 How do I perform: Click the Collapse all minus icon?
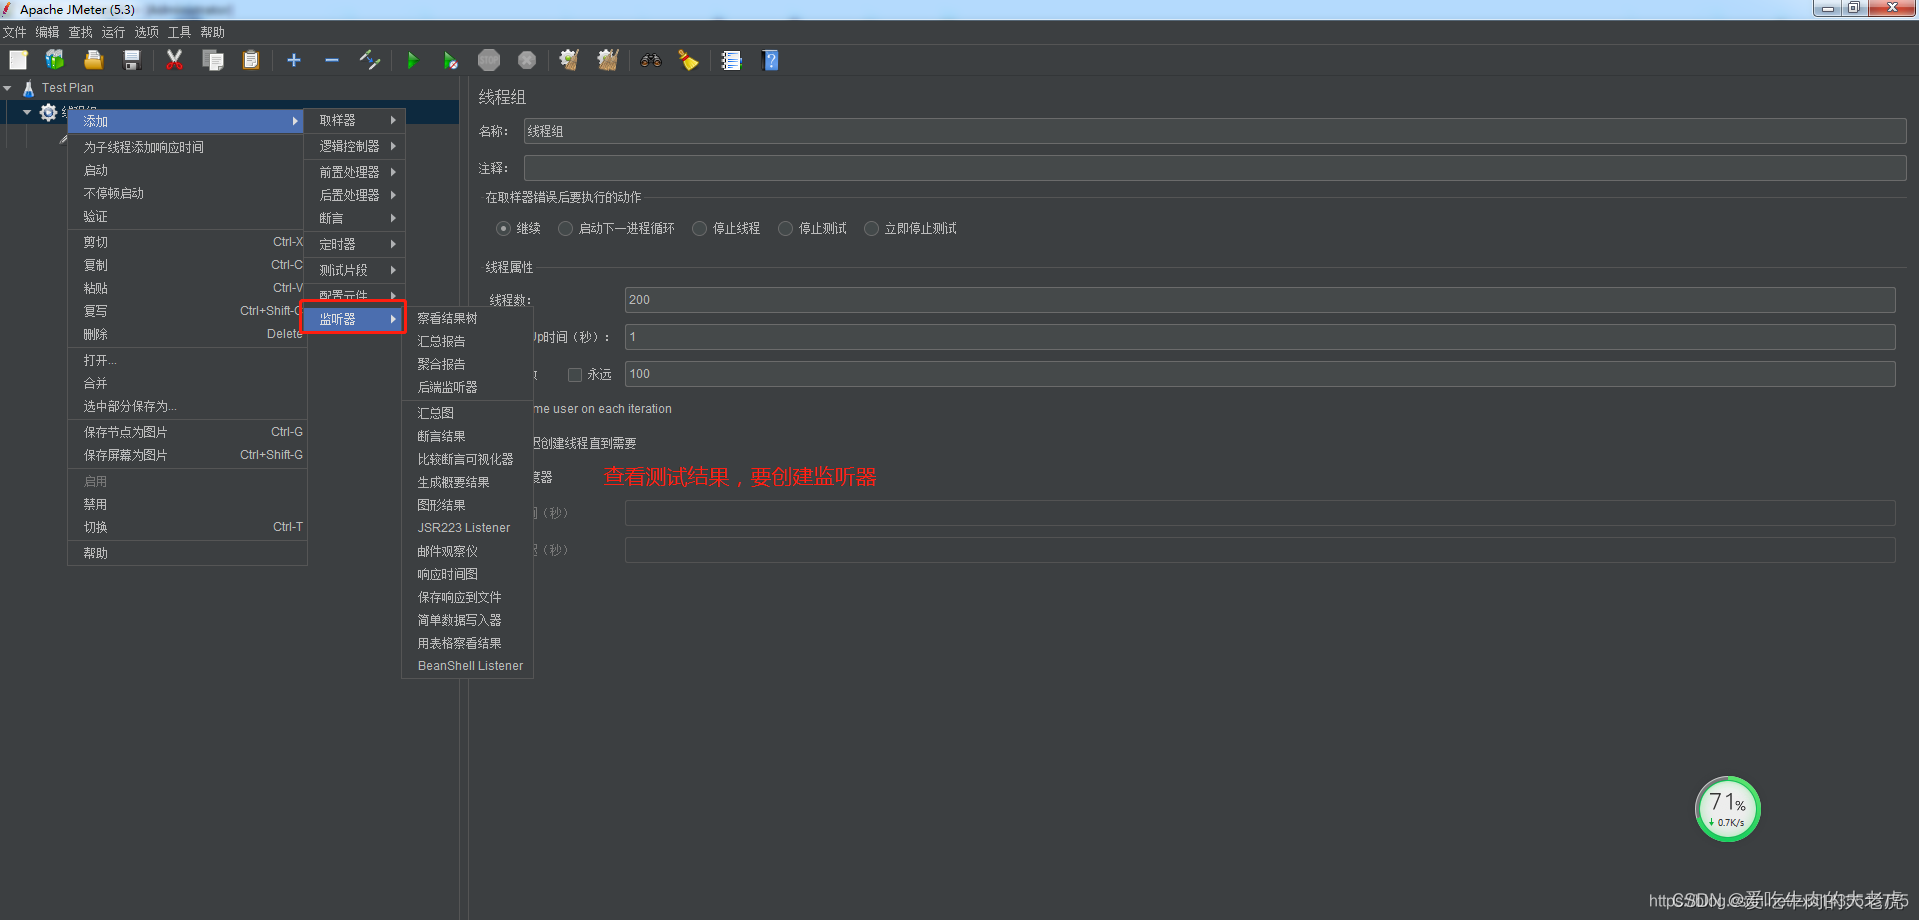332,60
